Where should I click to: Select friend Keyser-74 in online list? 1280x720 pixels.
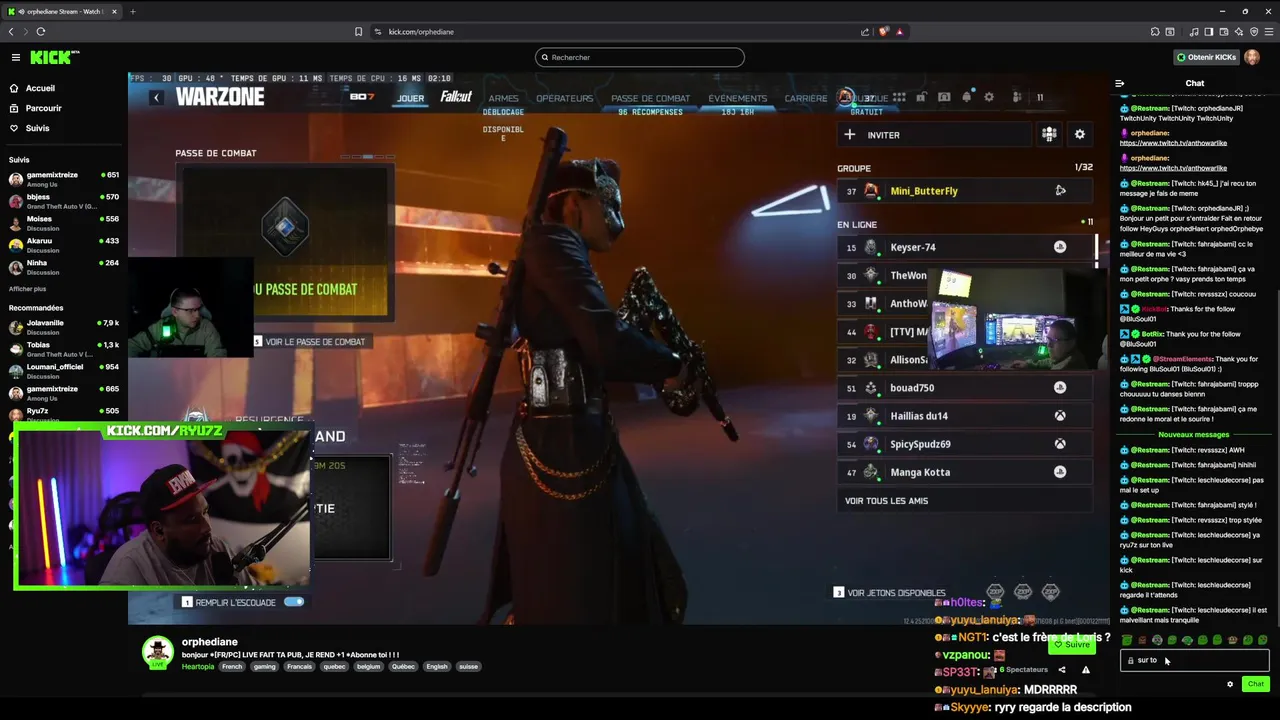tap(966, 247)
